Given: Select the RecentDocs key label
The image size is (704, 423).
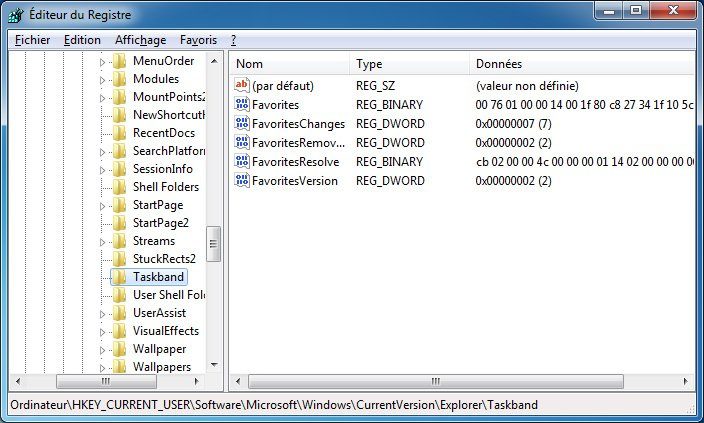Looking at the screenshot, I should [x=164, y=133].
